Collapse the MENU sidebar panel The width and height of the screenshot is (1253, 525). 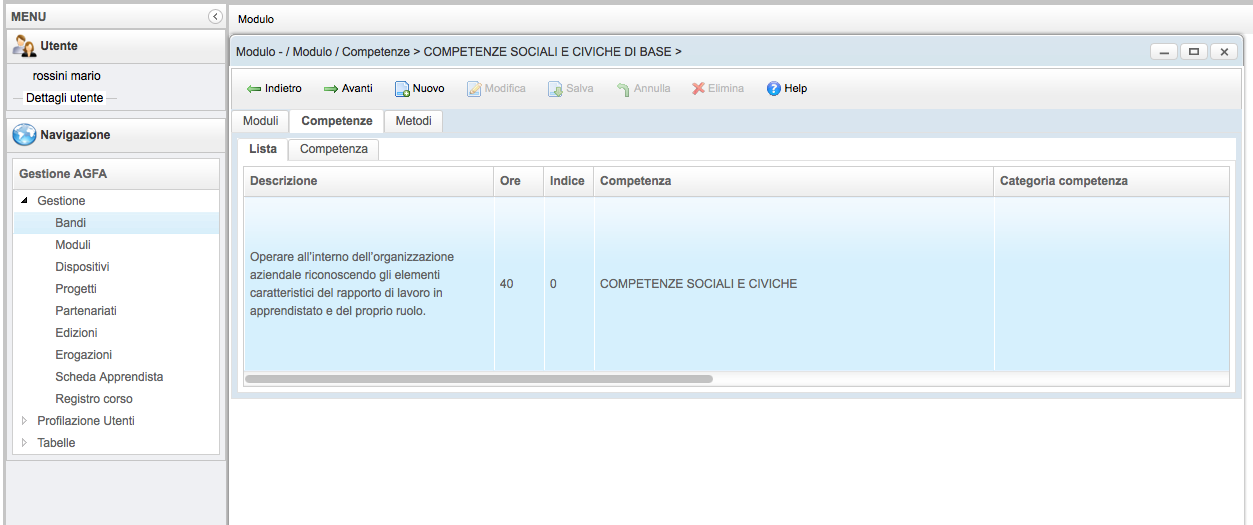coord(215,17)
